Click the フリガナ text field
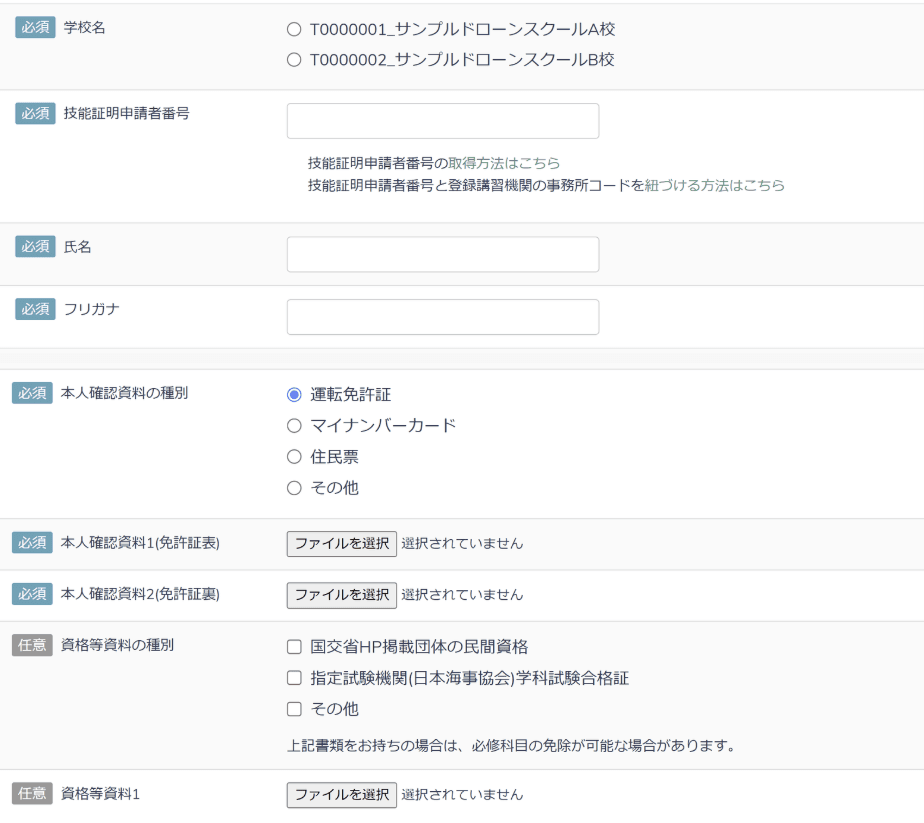 point(442,317)
